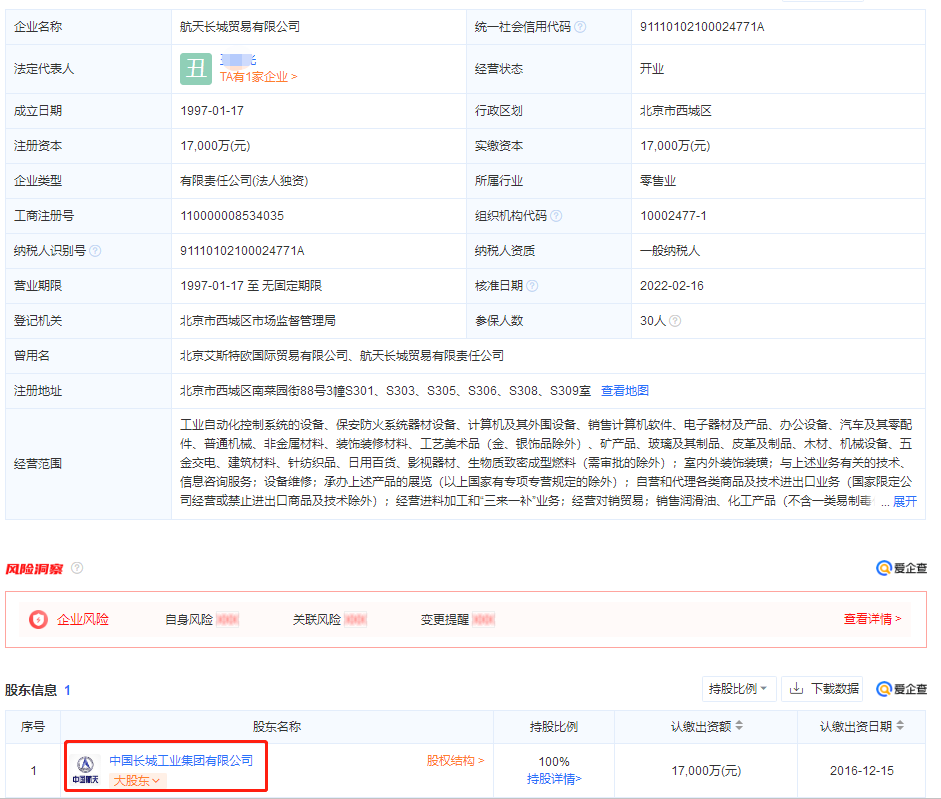Open shareholder 中国长城工业集团有限公司 link
The width and height of the screenshot is (941, 799).
tap(181, 761)
